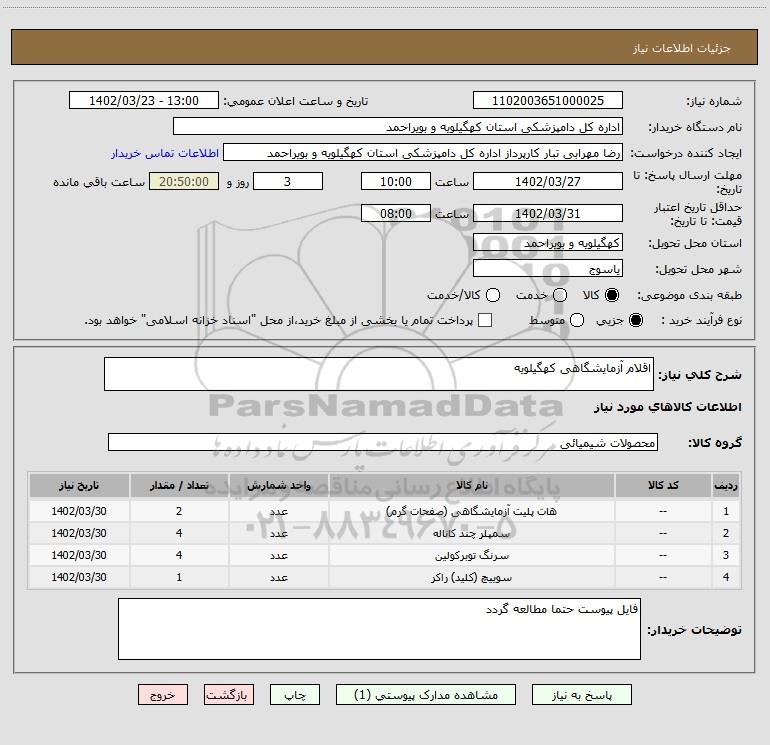Click quantity 4 in the سمپلر row
Viewport: 770px width, 745px height.
click(179, 533)
